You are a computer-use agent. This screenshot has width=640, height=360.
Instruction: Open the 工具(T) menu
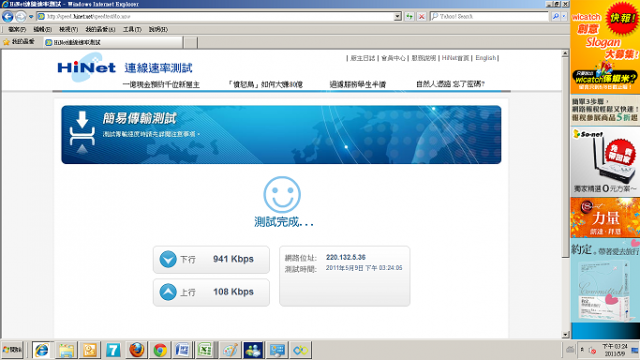coord(132,29)
